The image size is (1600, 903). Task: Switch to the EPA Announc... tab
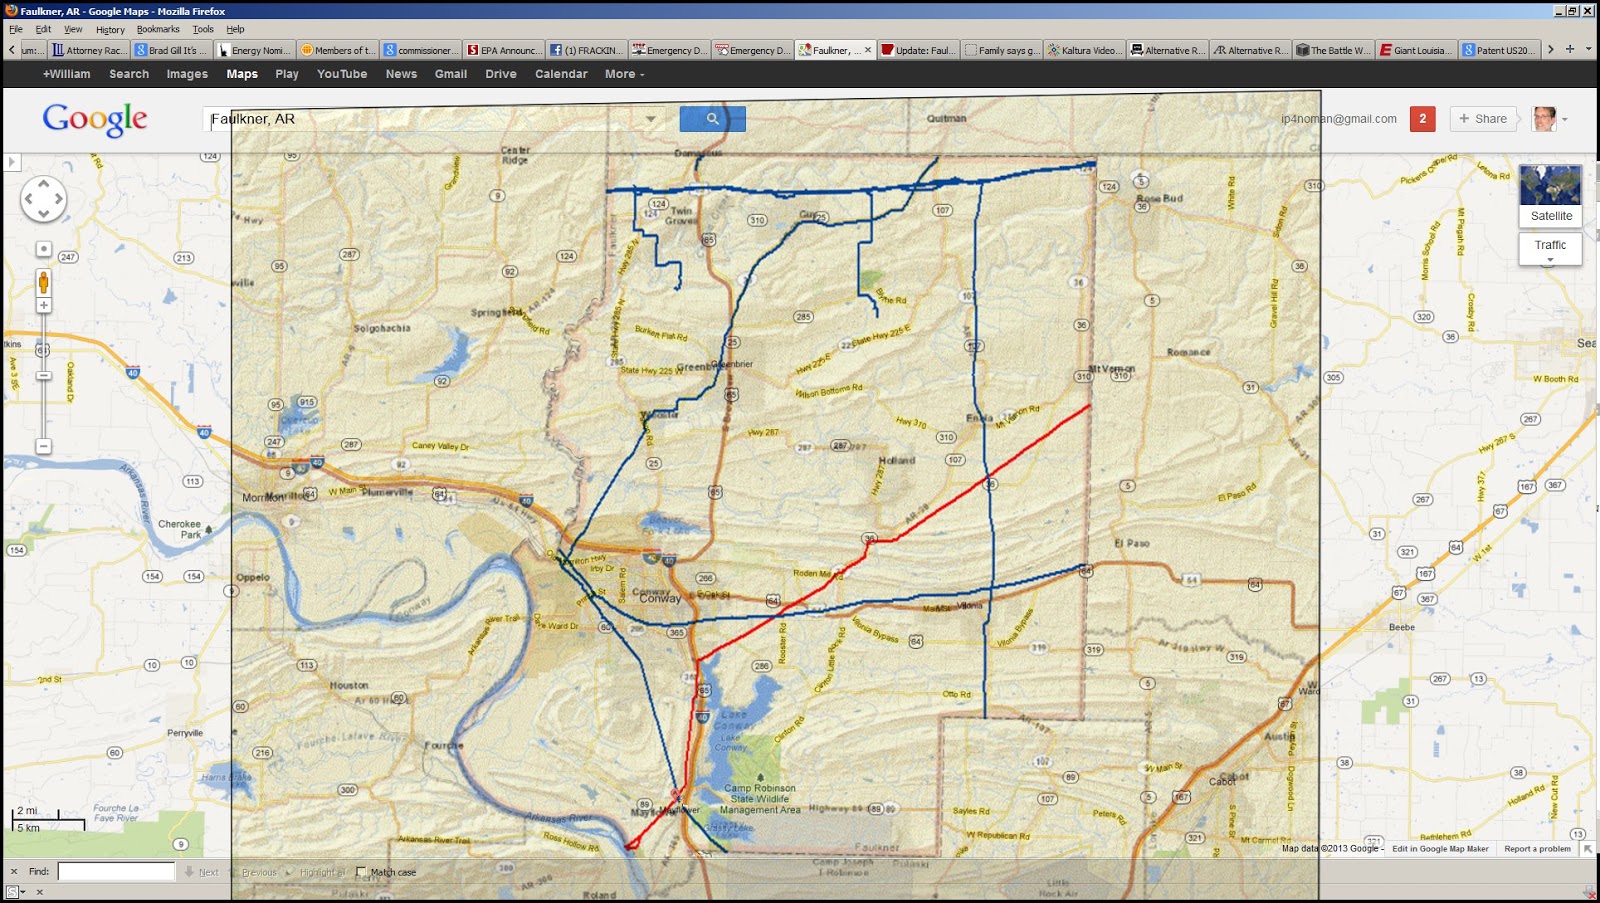504,50
